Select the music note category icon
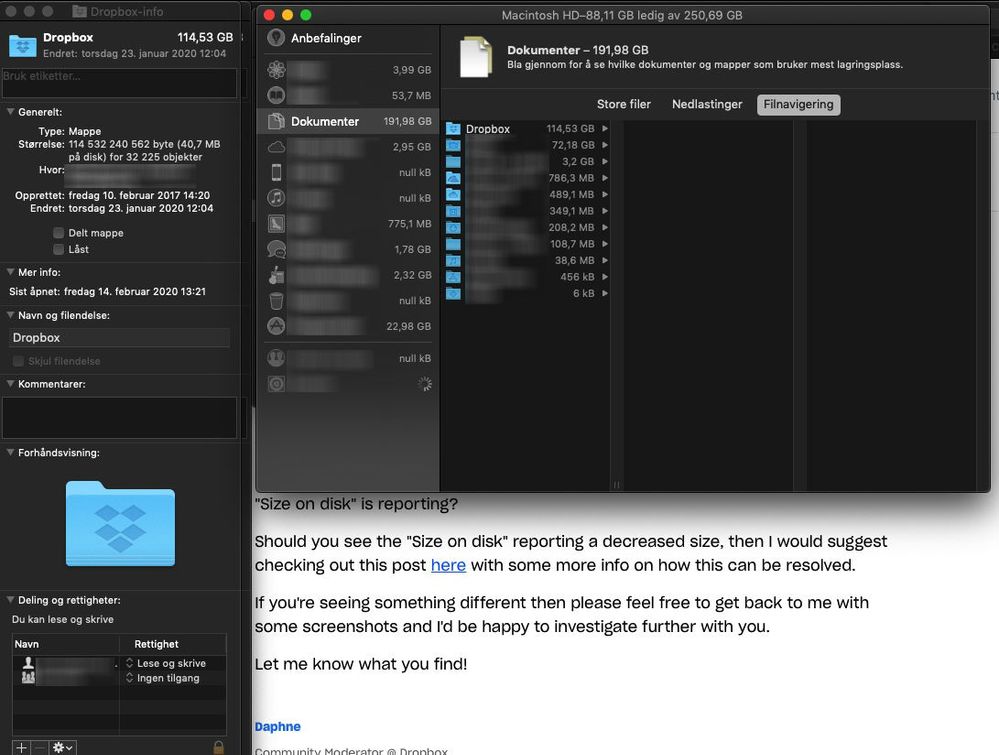The height and width of the screenshot is (755, 999). pyautogui.click(x=276, y=198)
